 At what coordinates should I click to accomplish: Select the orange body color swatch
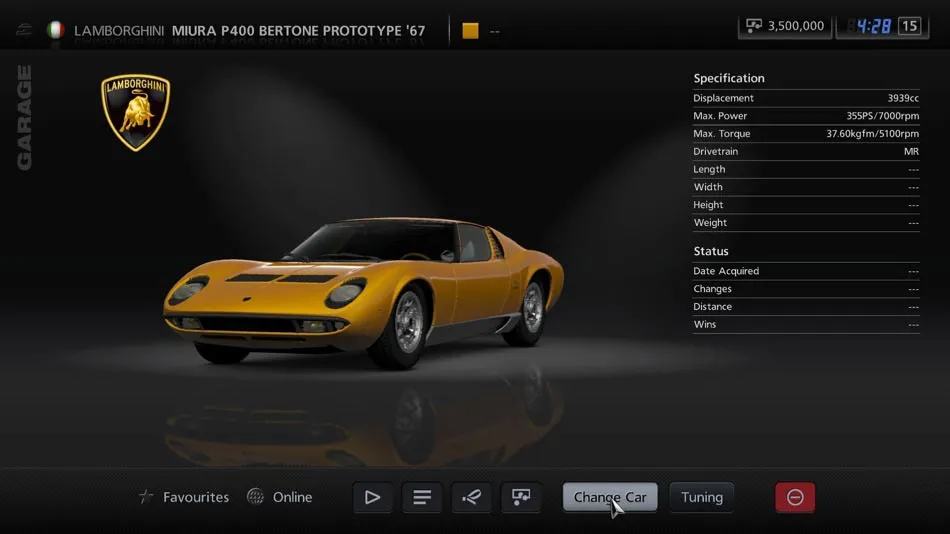click(470, 30)
